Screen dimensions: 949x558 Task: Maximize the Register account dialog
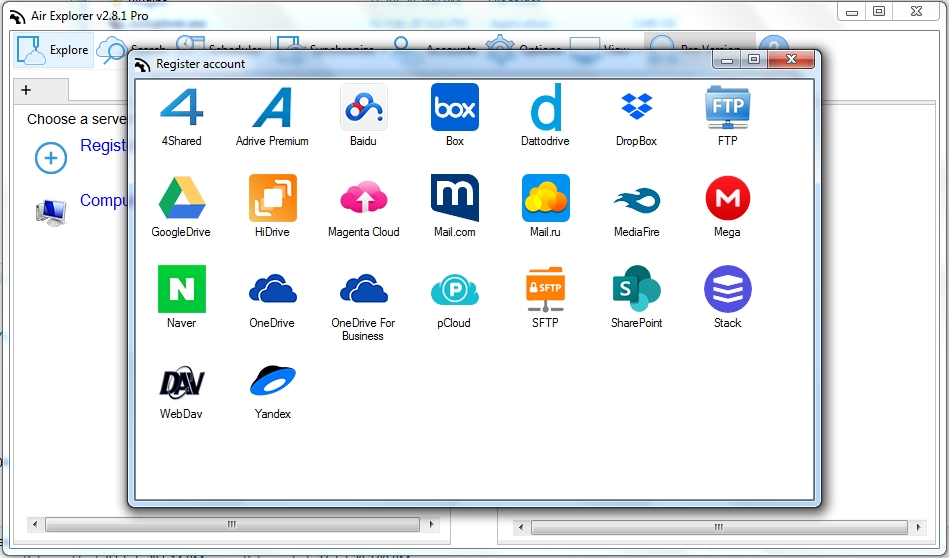(x=754, y=59)
